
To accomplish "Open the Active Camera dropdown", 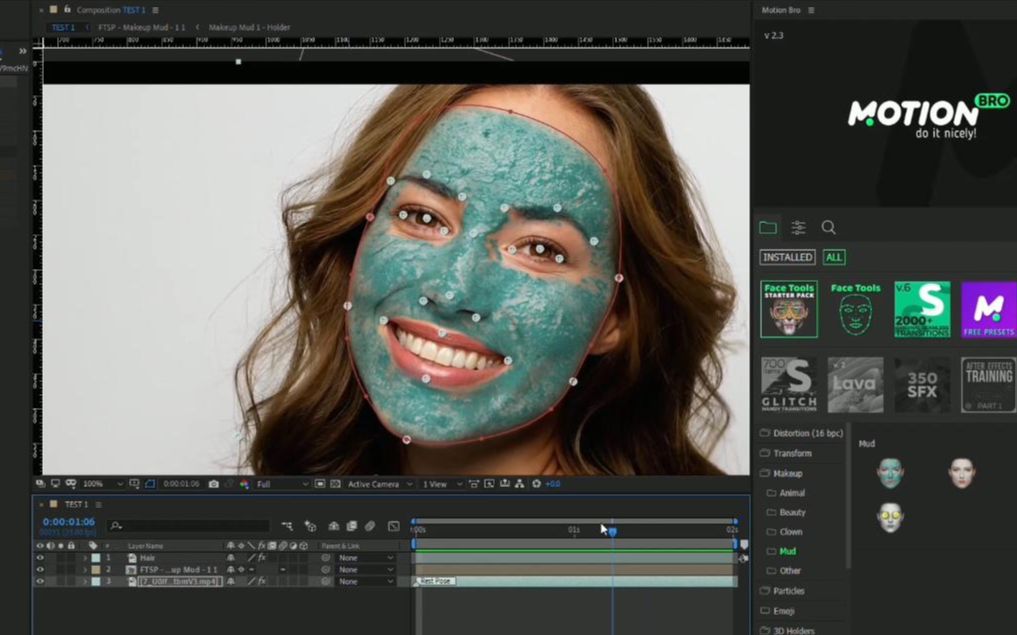I will (378, 484).
